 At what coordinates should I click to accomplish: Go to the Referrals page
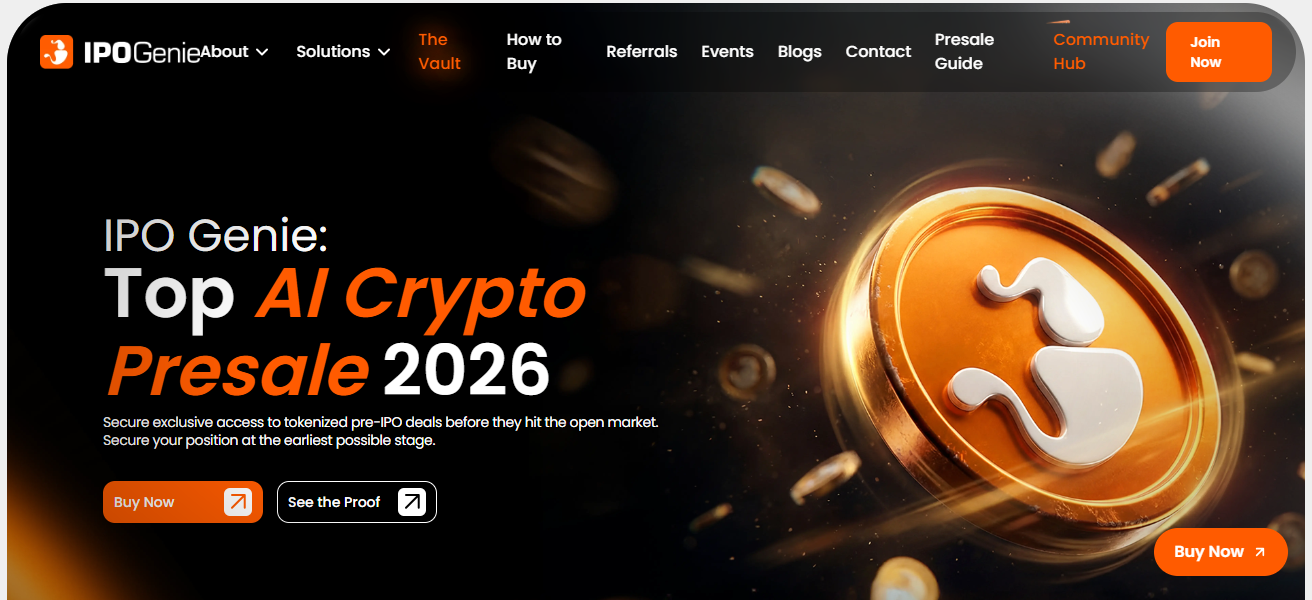tap(641, 52)
